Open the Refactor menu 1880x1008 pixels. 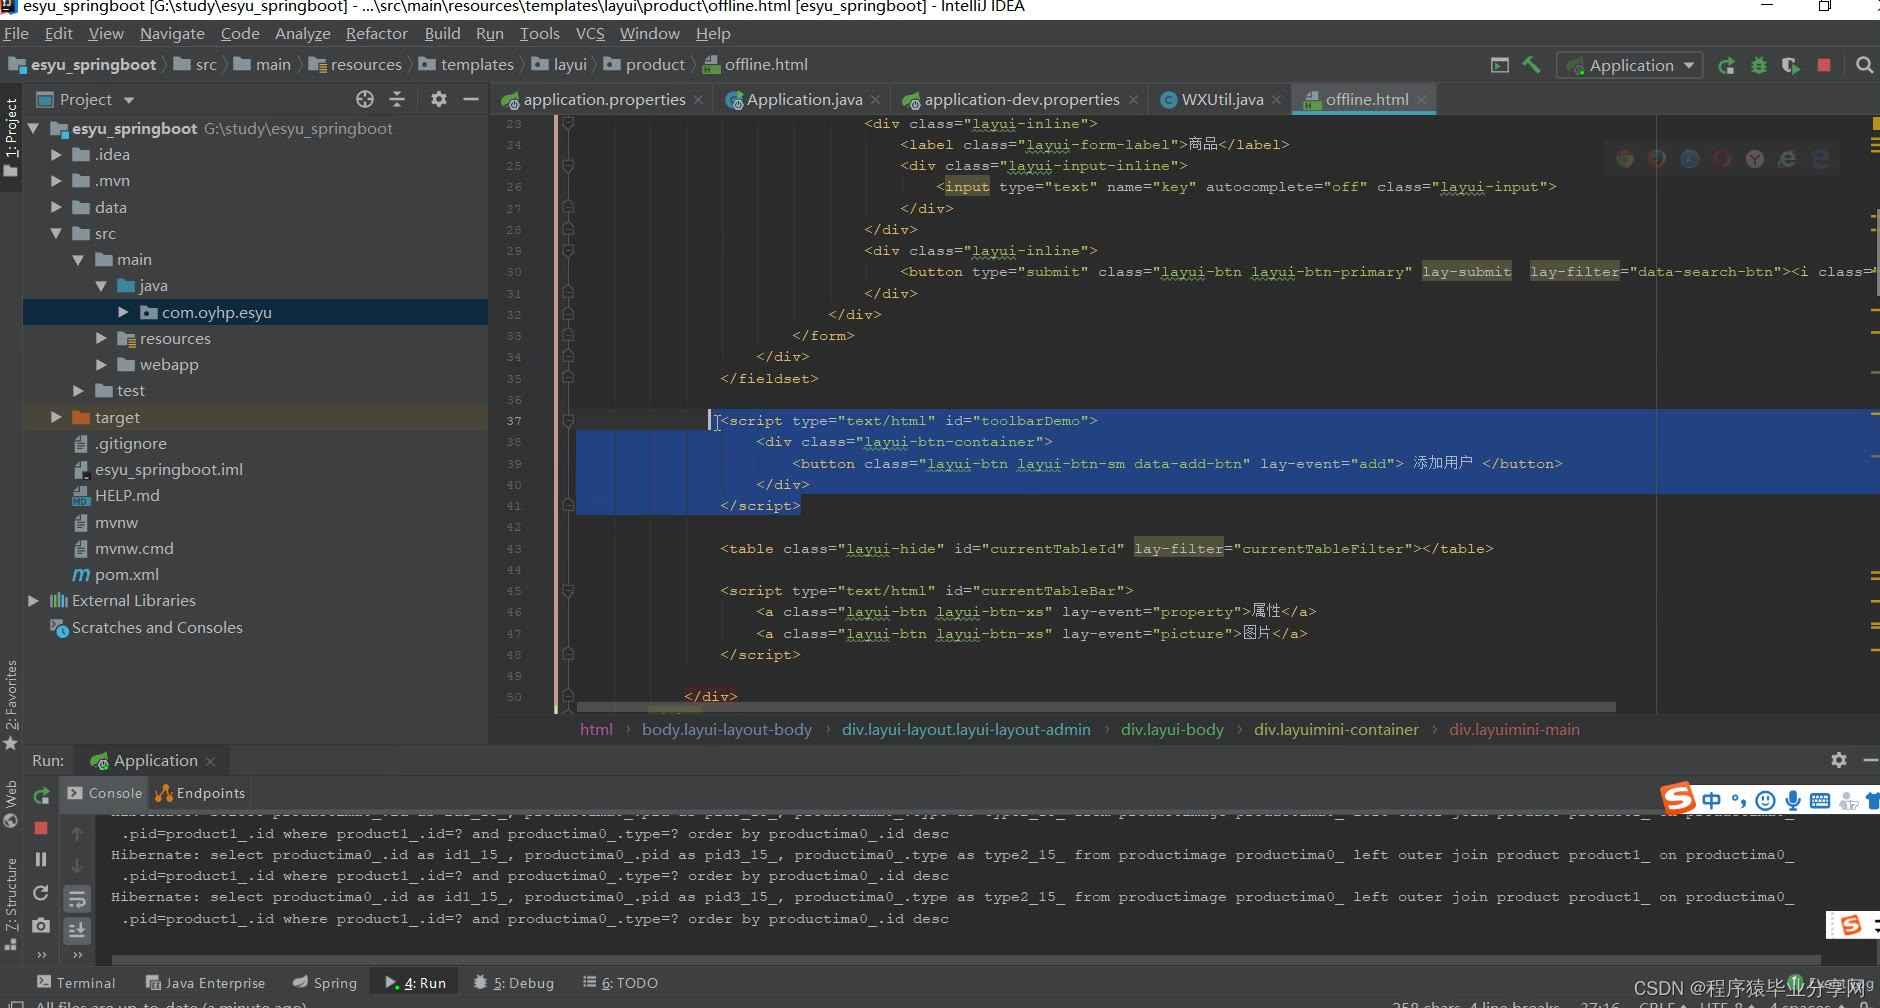click(376, 33)
